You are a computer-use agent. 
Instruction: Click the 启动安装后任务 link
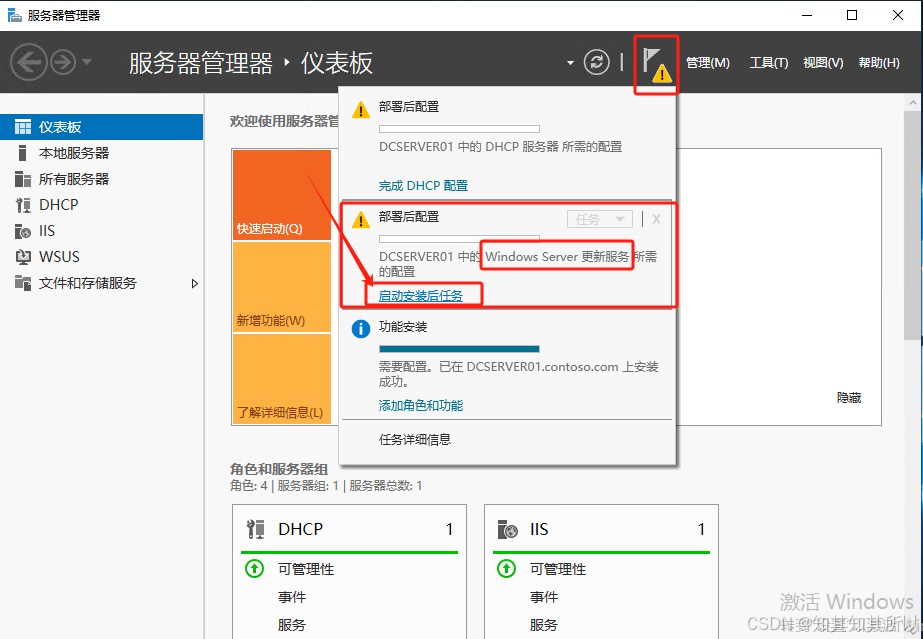click(x=421, y=296)
